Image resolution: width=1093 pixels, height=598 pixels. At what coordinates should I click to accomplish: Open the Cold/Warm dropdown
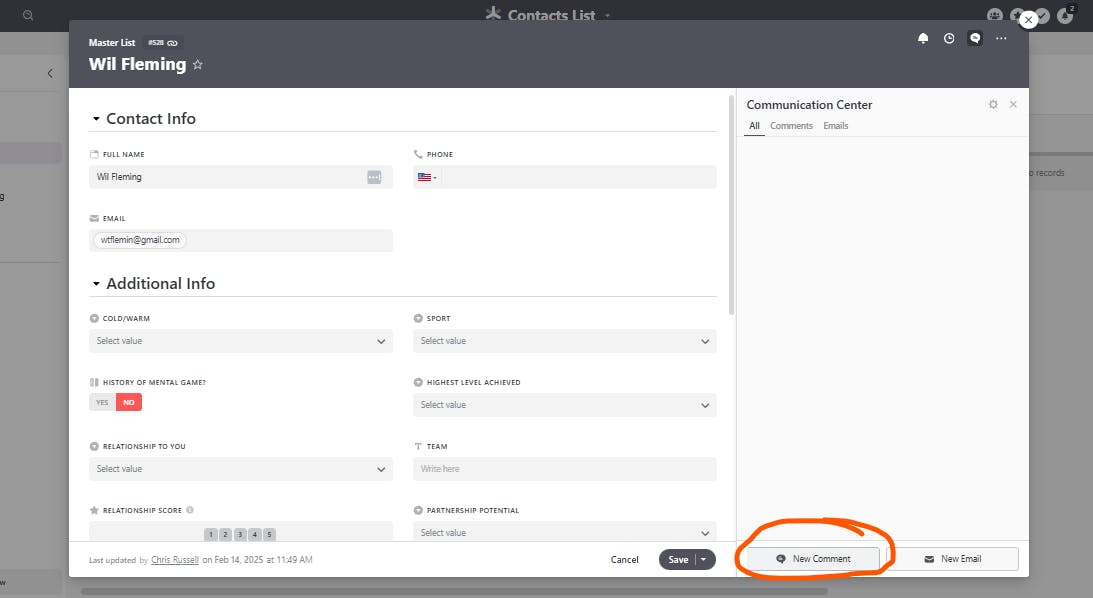[240, 341]
